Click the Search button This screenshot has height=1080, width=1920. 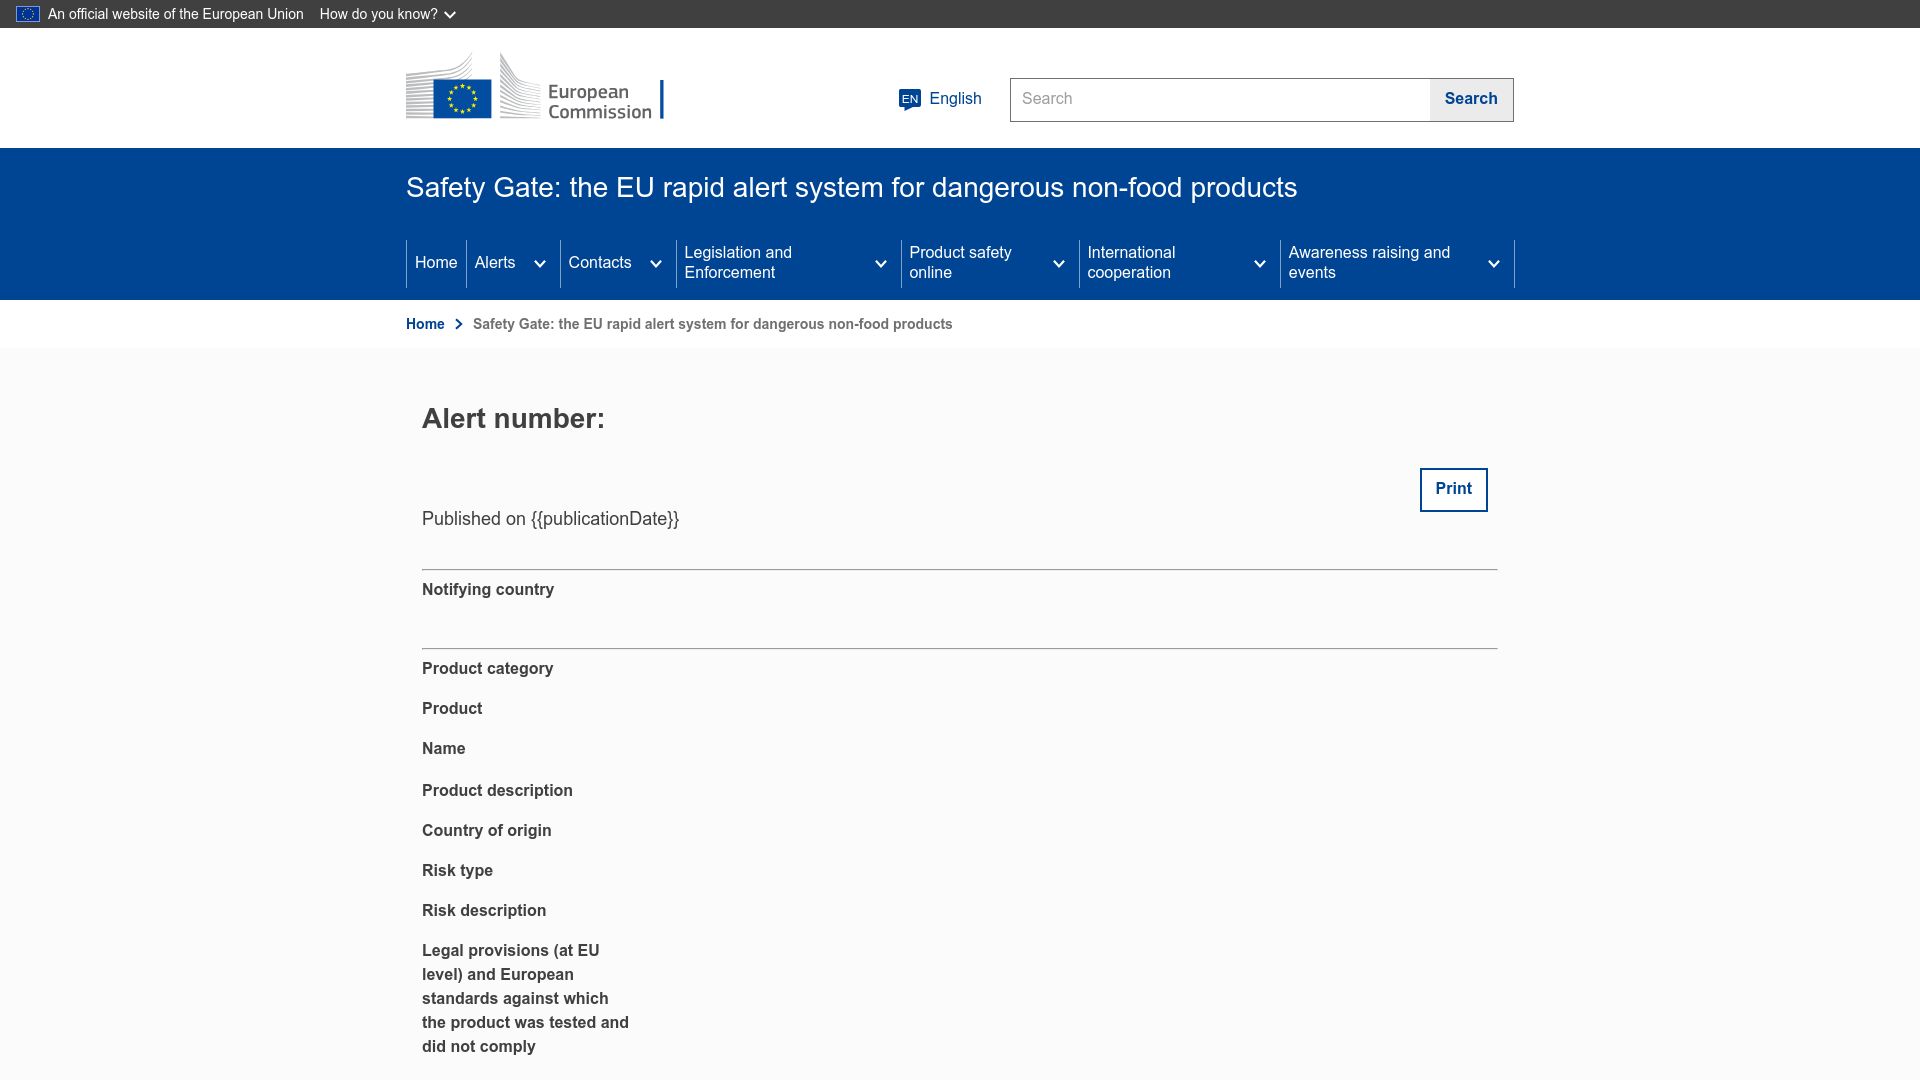[1471, 99]
